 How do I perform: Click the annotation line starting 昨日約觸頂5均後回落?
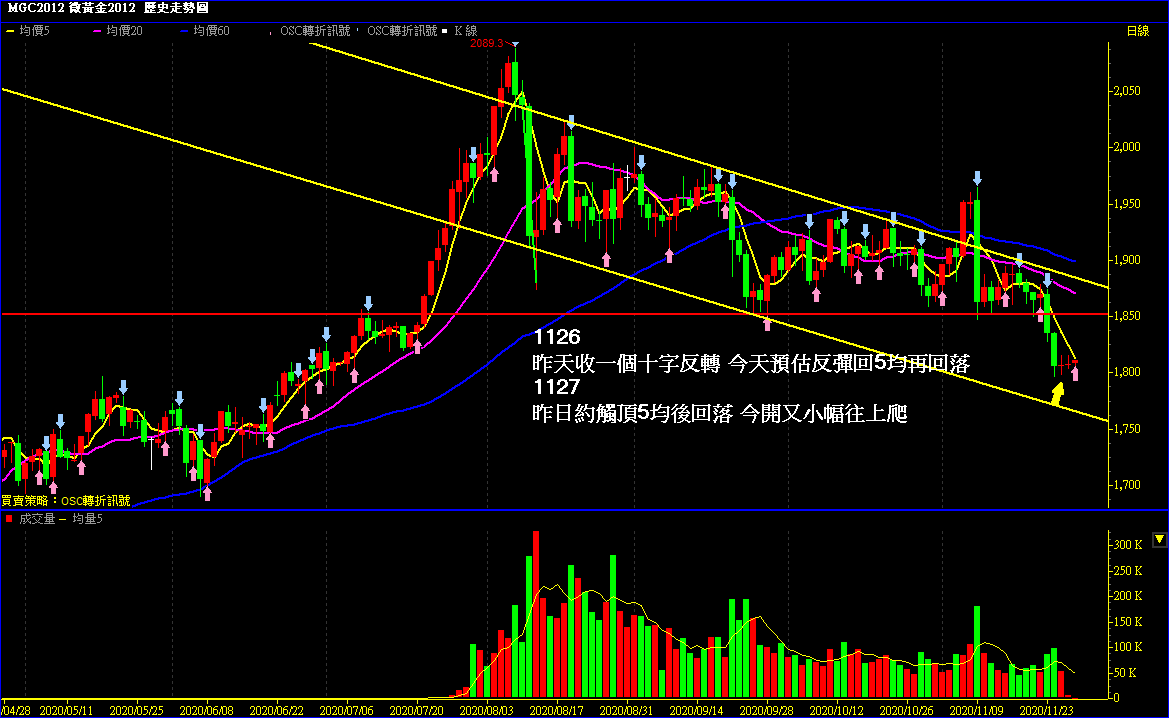pos(720,413)
